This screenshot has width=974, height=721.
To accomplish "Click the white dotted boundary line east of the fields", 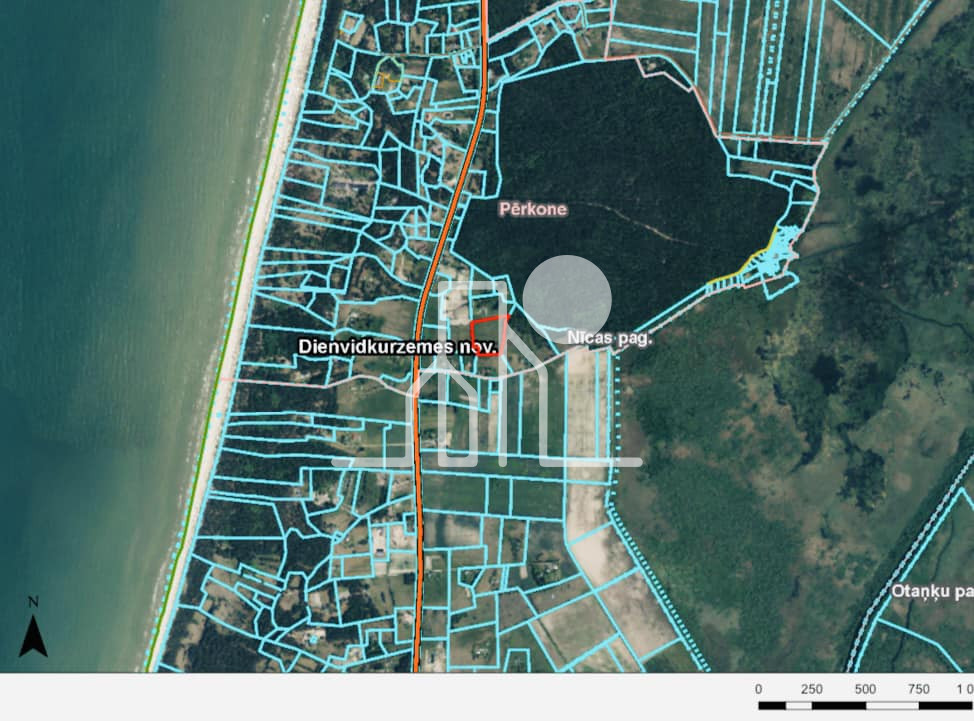I will pyautogui.click(x=650, y=580).
